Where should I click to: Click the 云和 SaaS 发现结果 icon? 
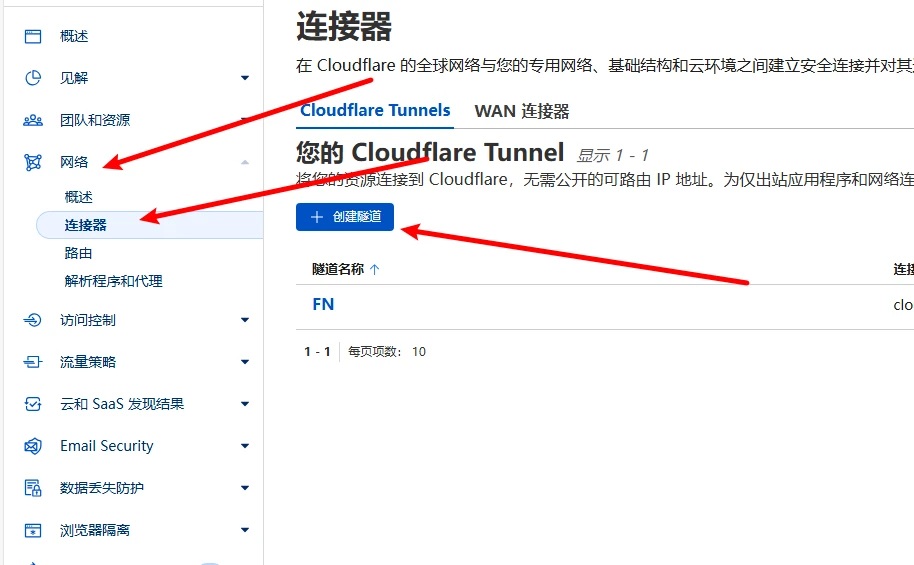(x=33, y=404)
